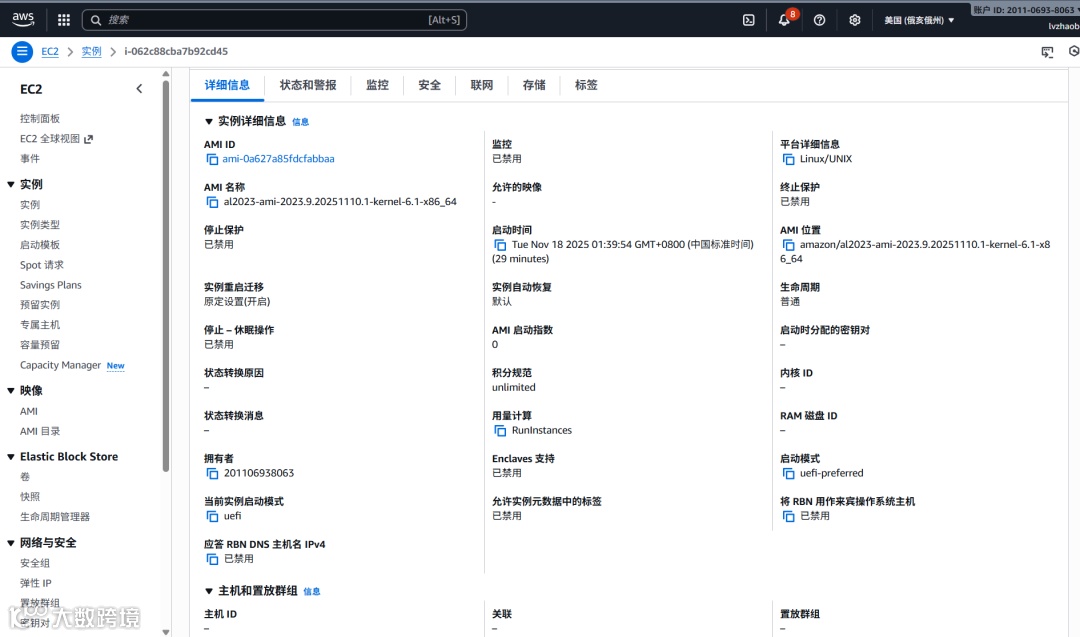
Task: Collapse the 实例 sidebar group
Action: tap(10, 185)
